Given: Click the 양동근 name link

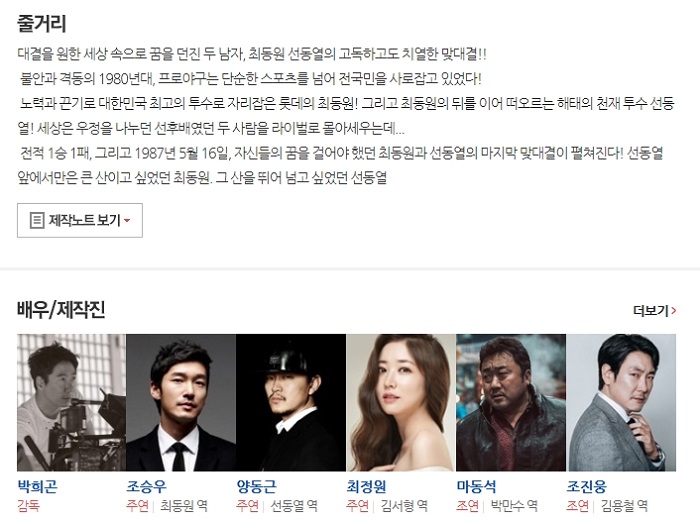Looking at the screenshot, I should tap(257, 486).
